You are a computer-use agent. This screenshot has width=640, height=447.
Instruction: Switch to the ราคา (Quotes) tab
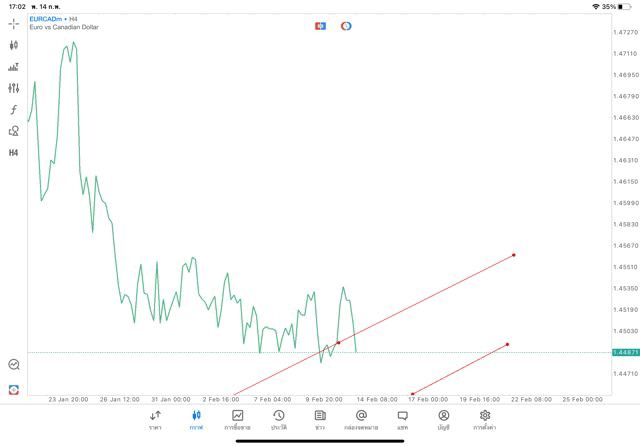pos(155,420)
